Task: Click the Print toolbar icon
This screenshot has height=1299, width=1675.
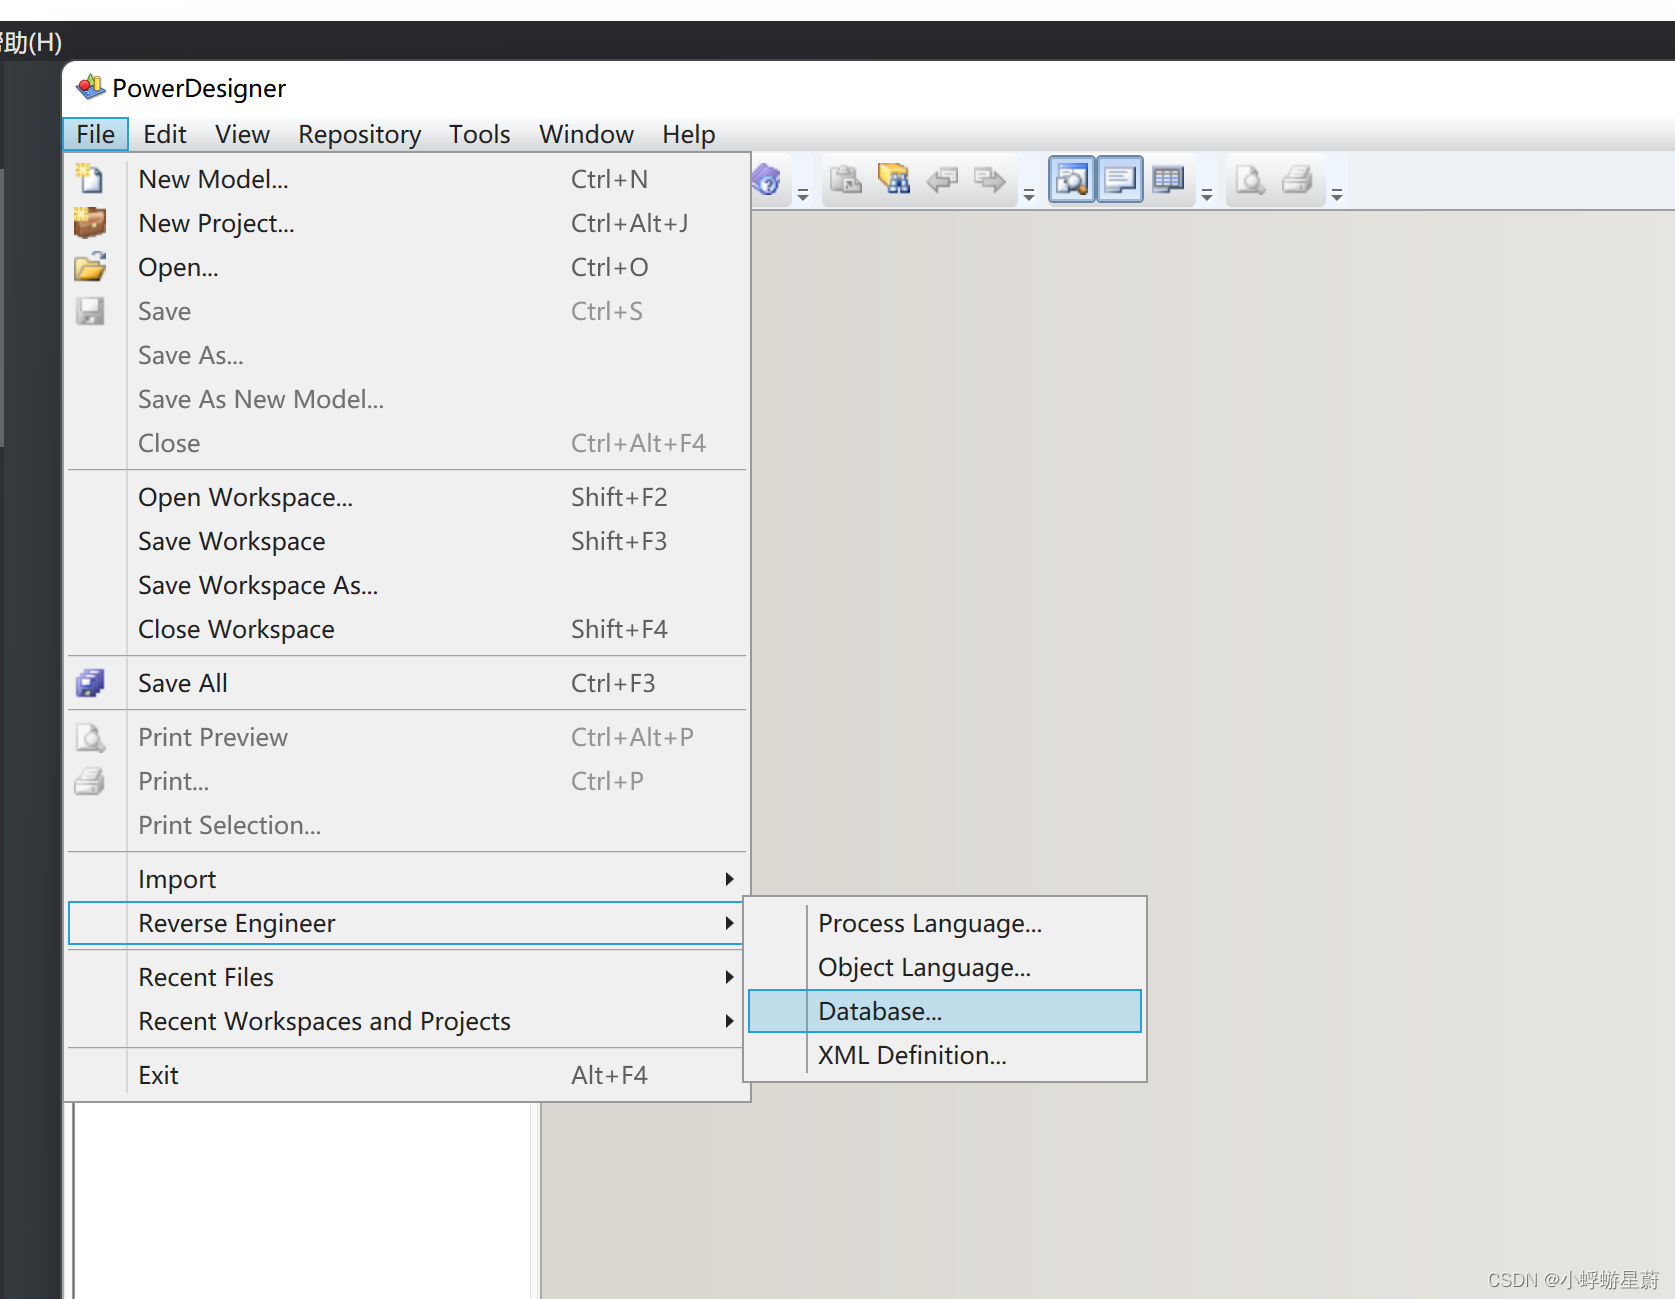Action: (x=1297, y=180)
